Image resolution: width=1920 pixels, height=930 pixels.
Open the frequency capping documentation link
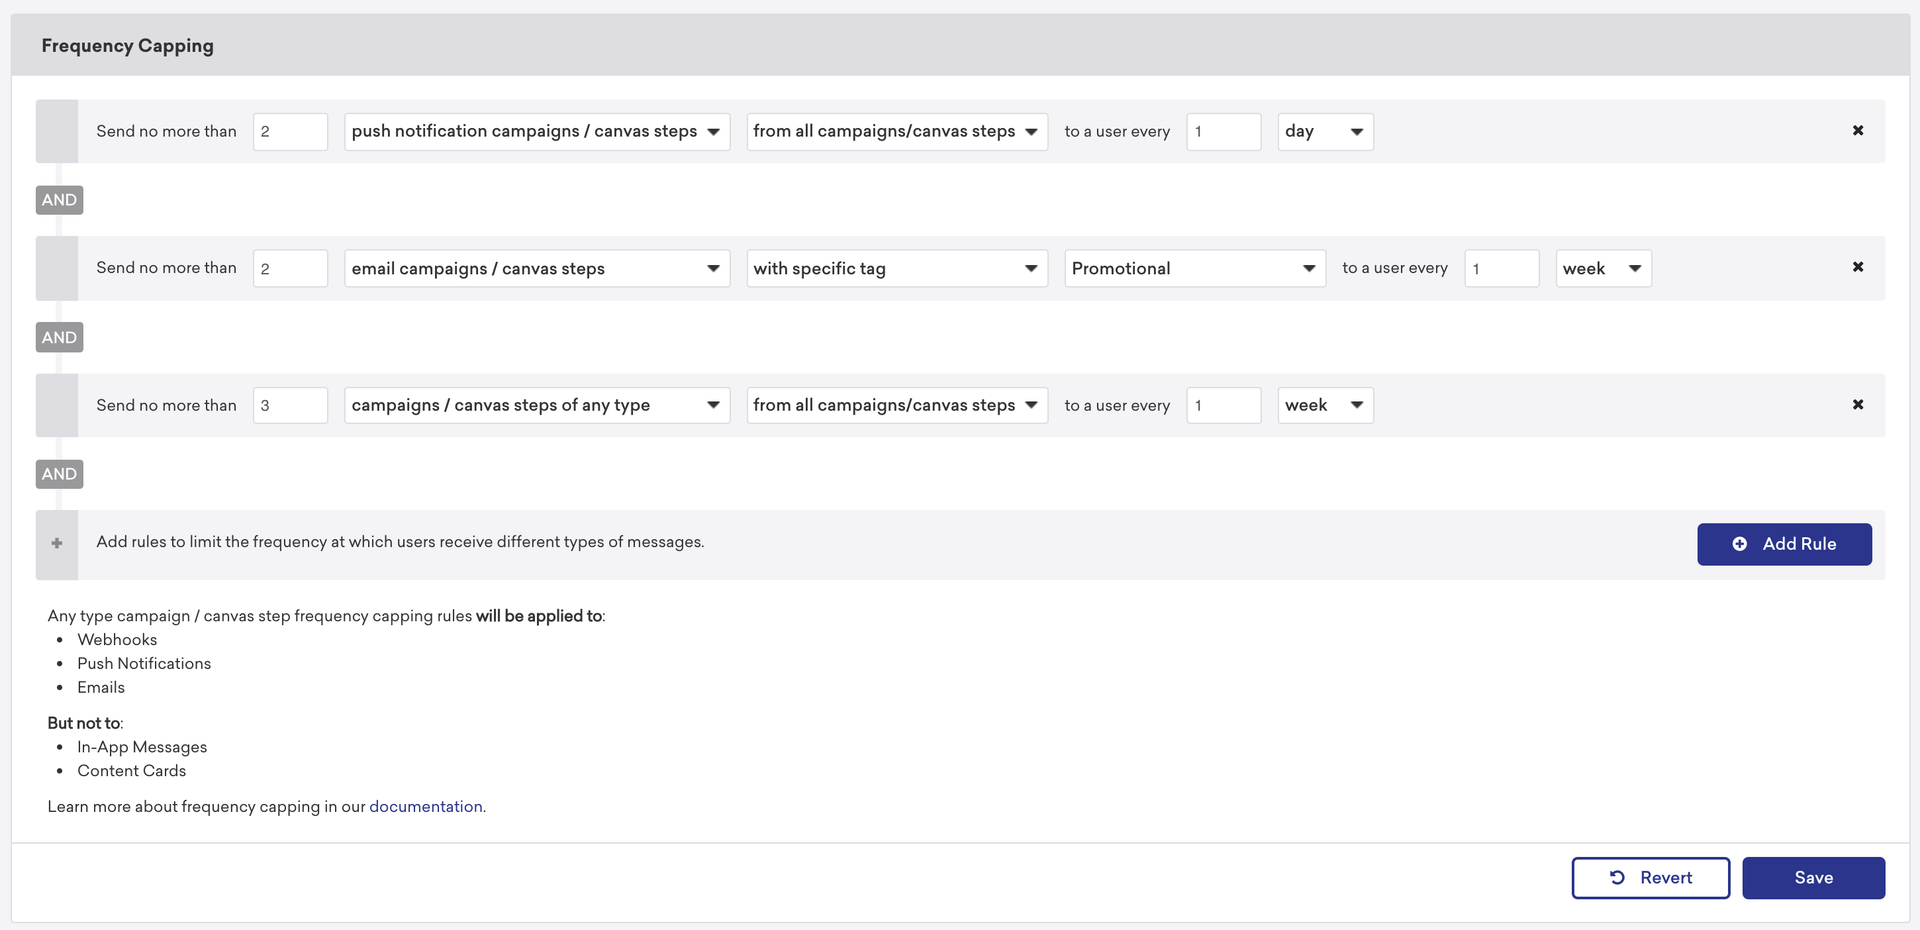click(x=425, y=806)
